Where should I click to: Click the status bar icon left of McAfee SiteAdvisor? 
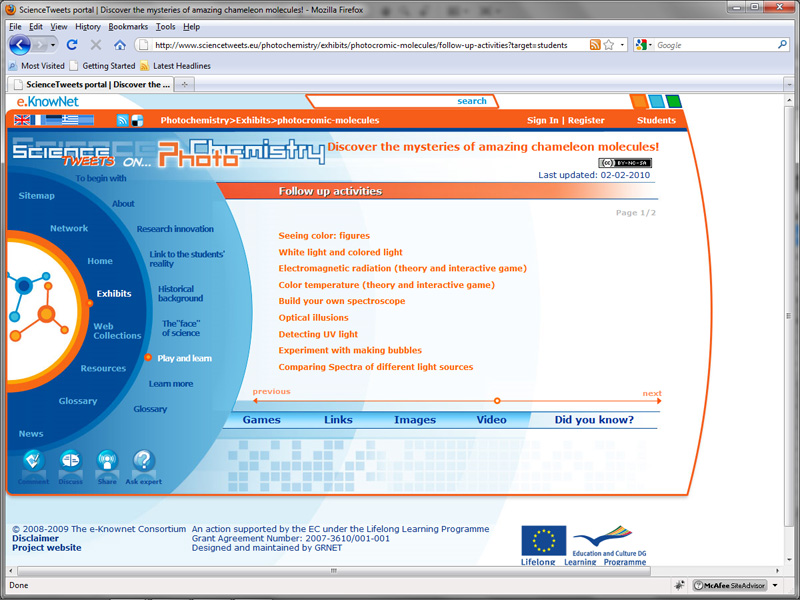tap(679, 585)
